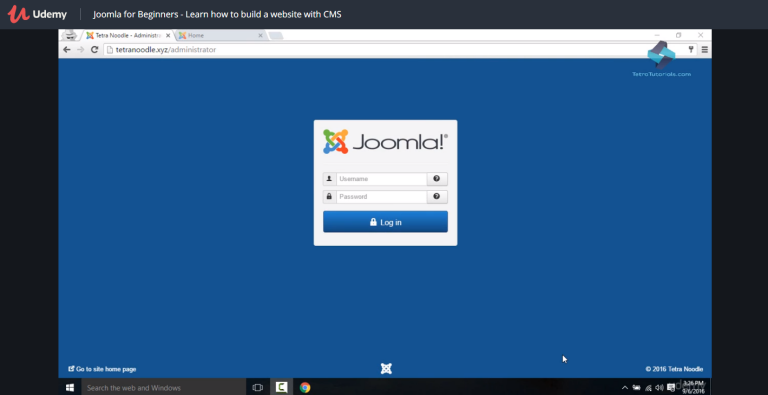Open Task View in the taskbar
The image size is (768, 395).
(x=258, y=388)
